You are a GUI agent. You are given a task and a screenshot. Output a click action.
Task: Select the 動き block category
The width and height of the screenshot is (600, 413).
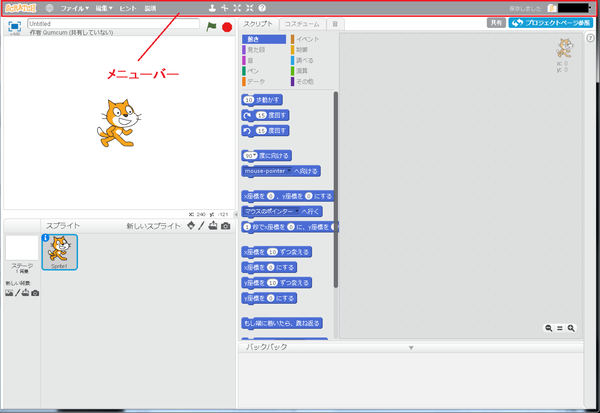pyautogui.click(x=264, y=39)
